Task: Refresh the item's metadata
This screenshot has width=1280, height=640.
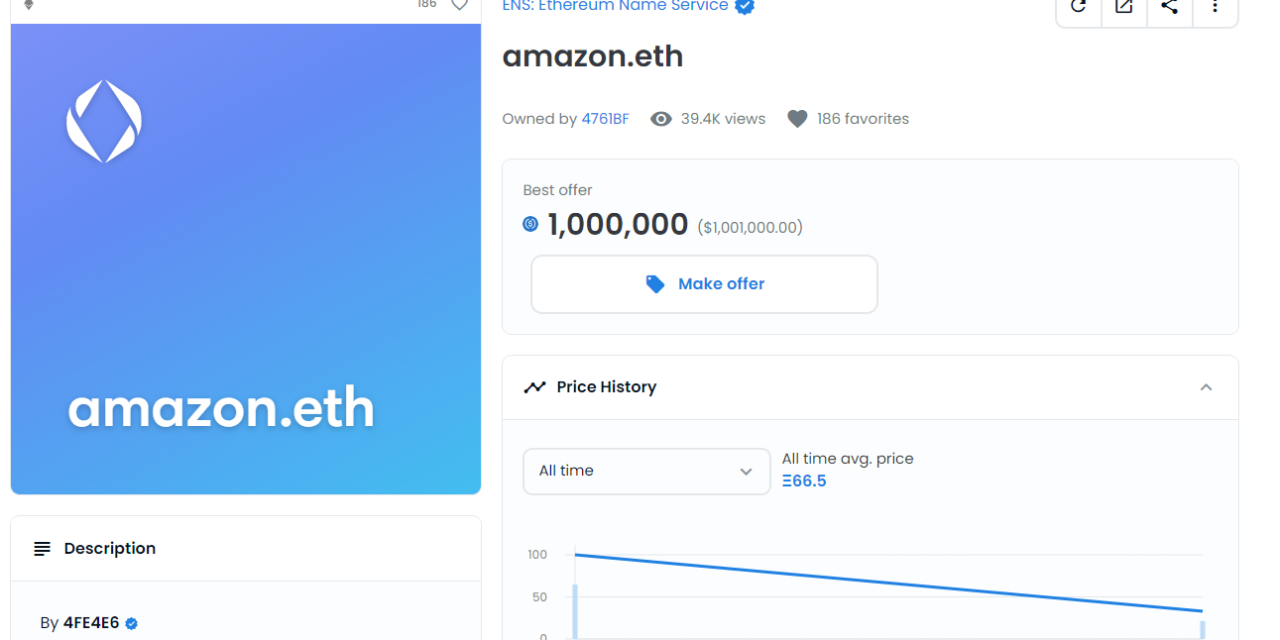Action: (x=1077, y=6)
